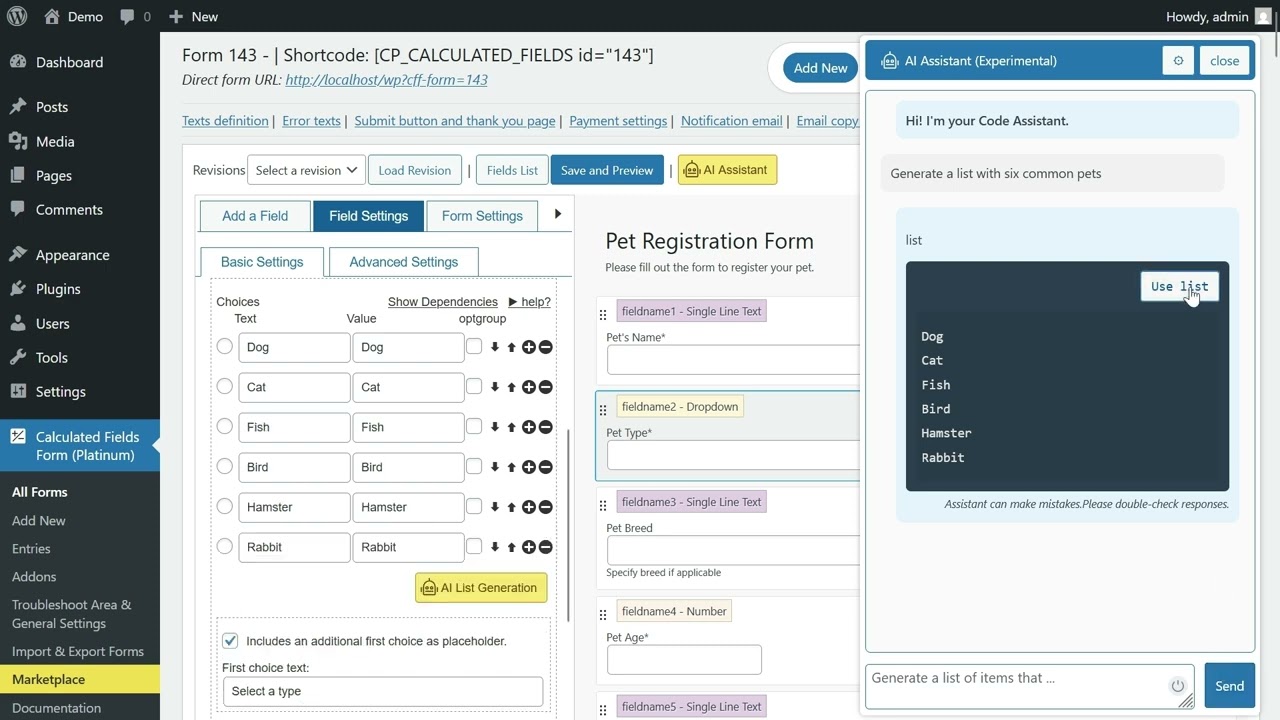Screen dimensions: 1280x720
Task: Move the Bird choice down
Action: 494,467
